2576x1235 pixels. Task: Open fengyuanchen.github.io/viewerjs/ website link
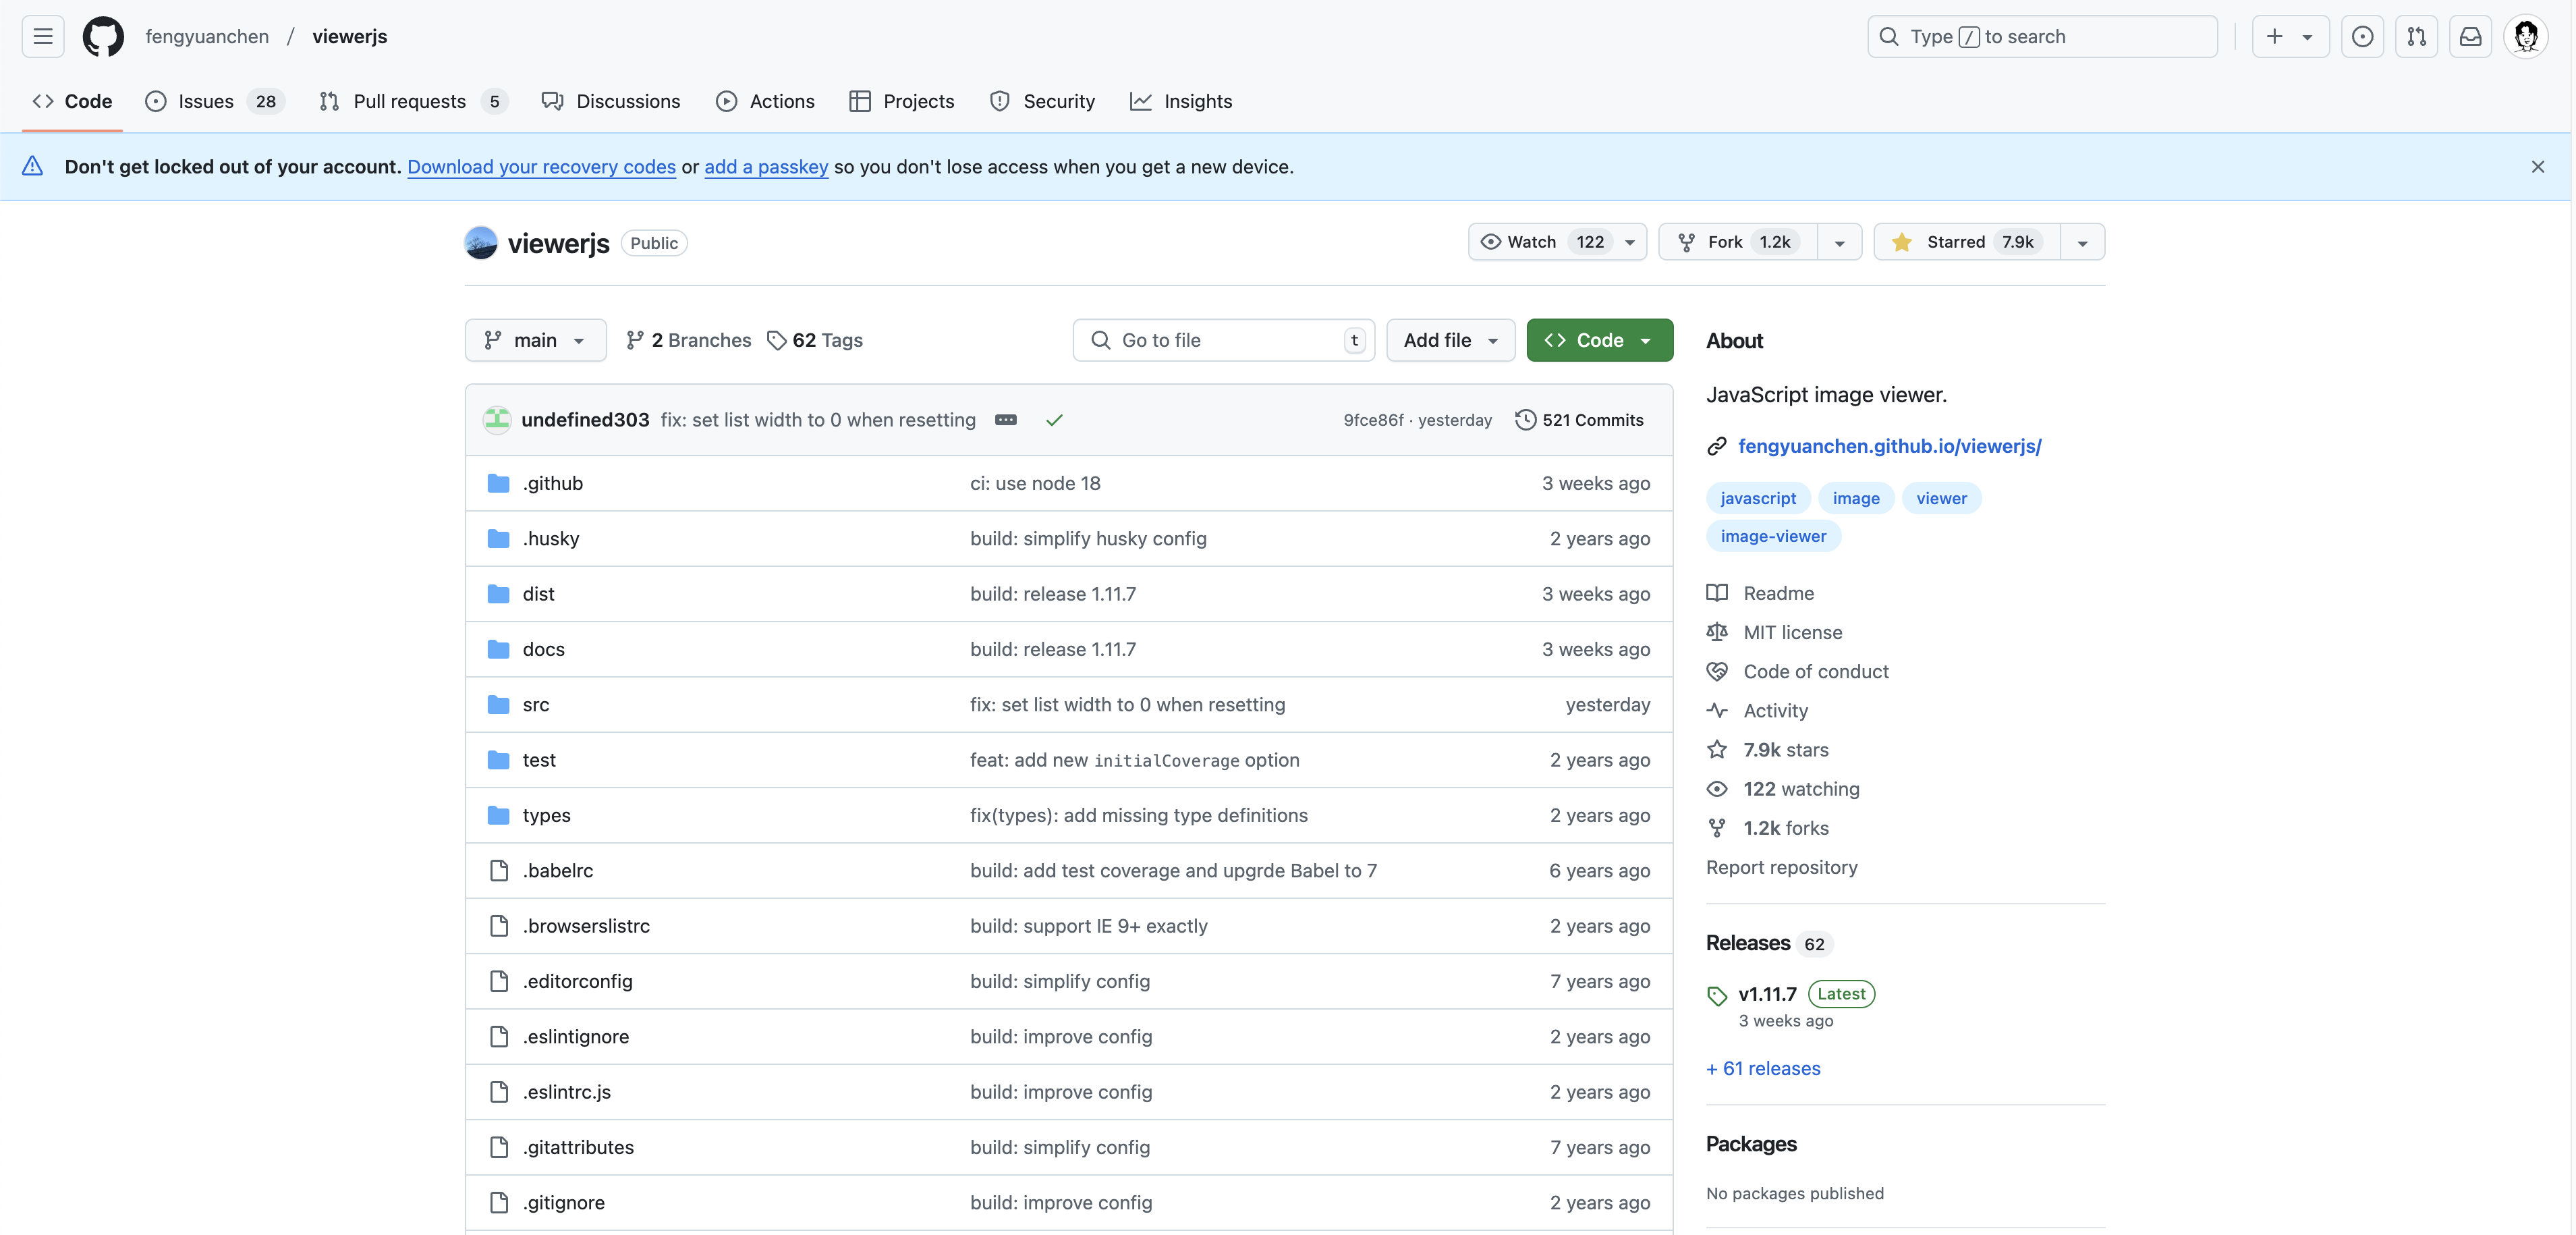pyautogui.click(x=1889, y=446)
